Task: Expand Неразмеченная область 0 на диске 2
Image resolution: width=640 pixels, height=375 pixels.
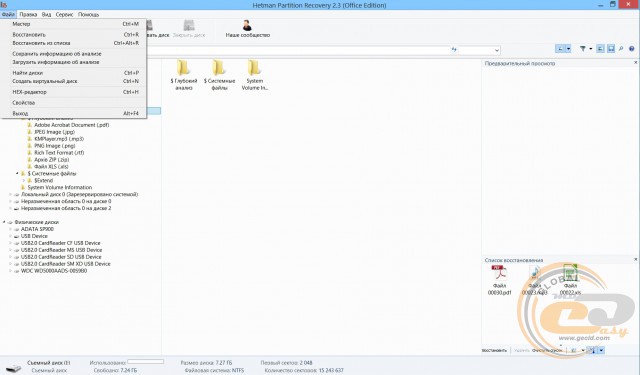Action: pos(10,209)
